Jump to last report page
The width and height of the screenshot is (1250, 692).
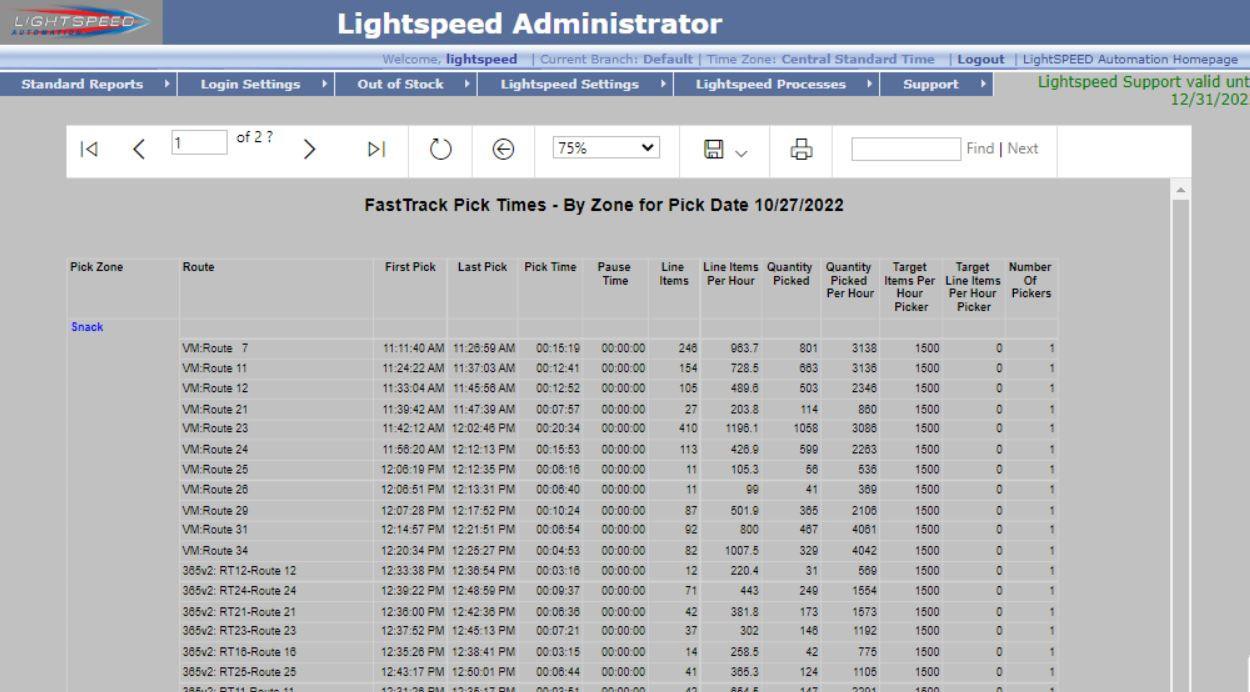[x=375, y=149]
